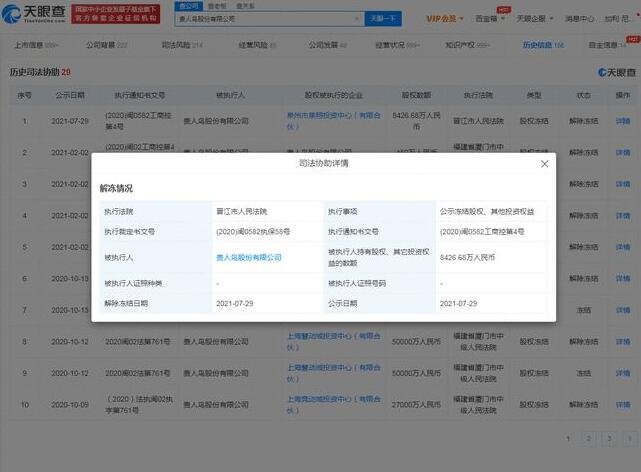Open the VIP会员 dropdown
641x472 pixels.
pyautogui.click(x=445, y=18)
